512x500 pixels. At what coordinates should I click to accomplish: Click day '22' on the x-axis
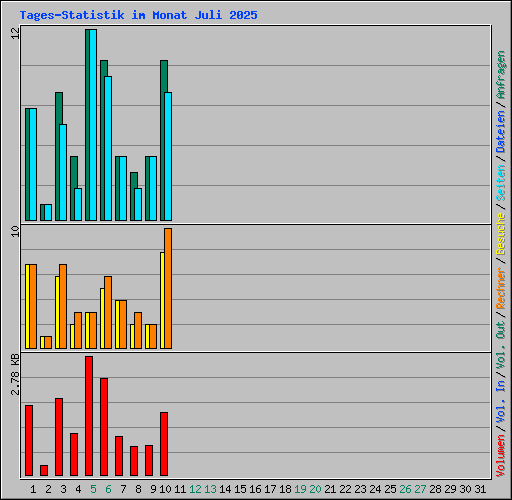click(345, 489)
